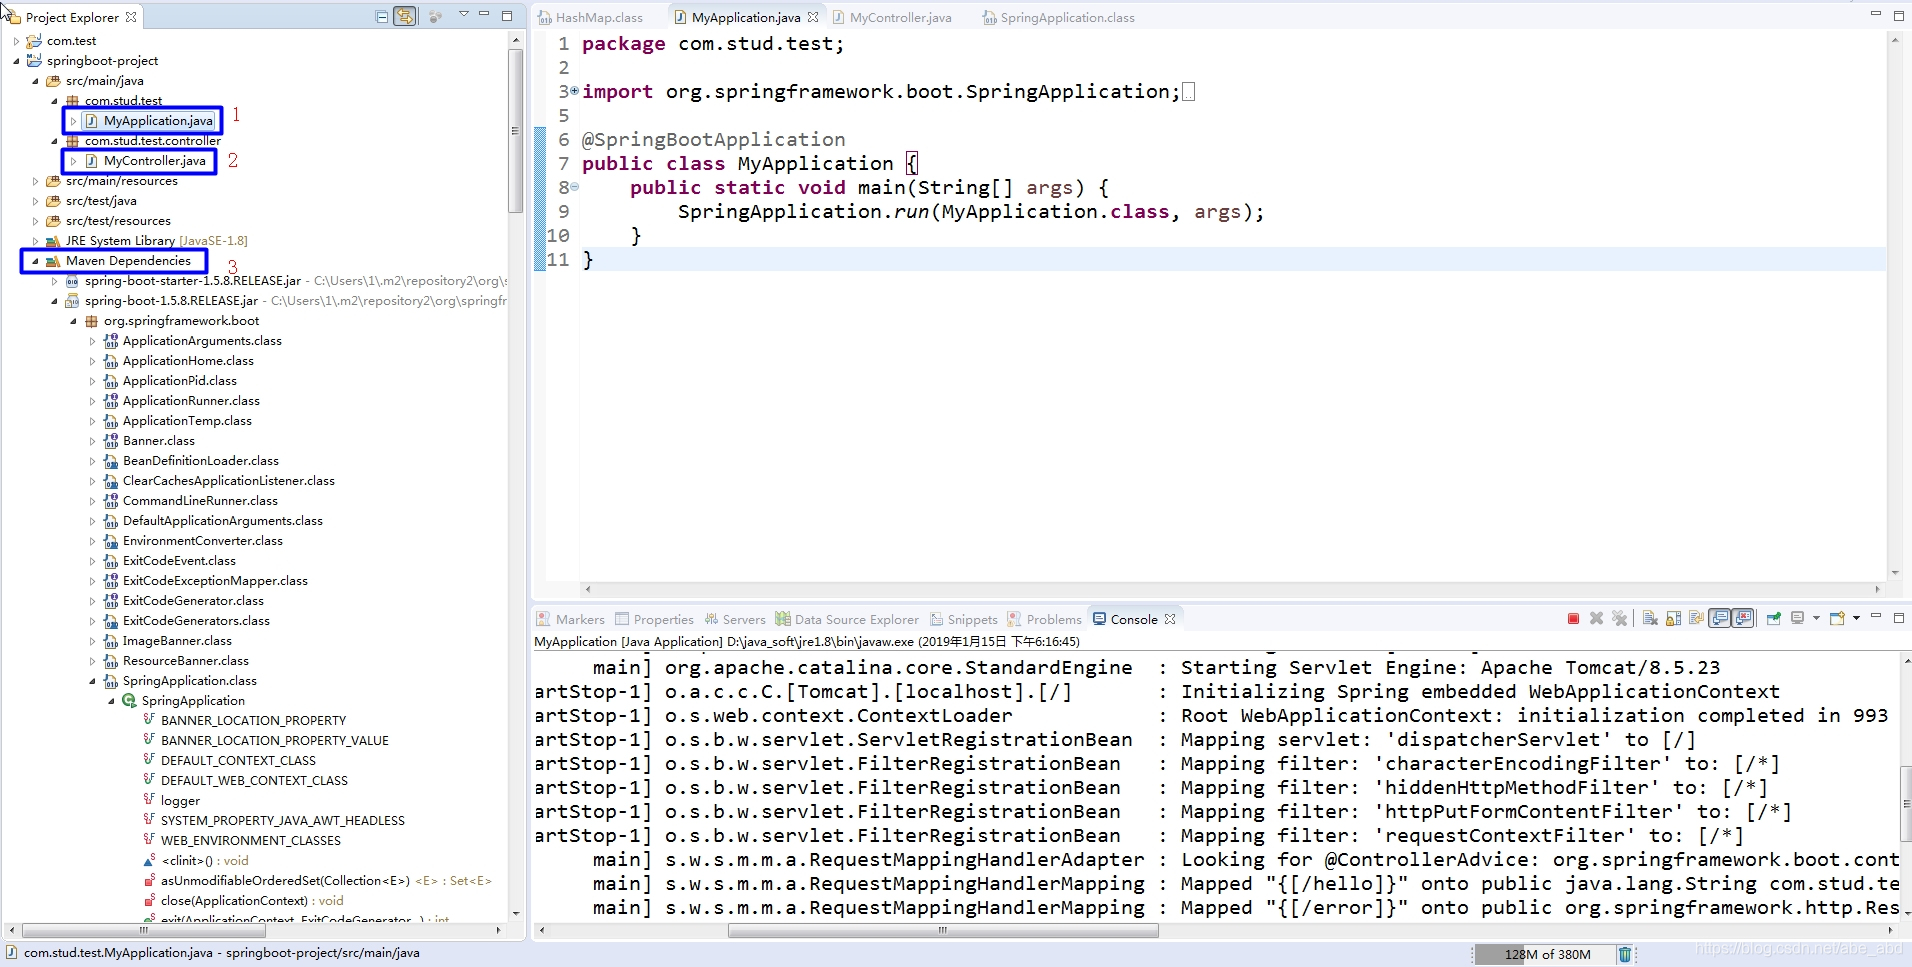Expand the Banner.class node

(92, 441)
